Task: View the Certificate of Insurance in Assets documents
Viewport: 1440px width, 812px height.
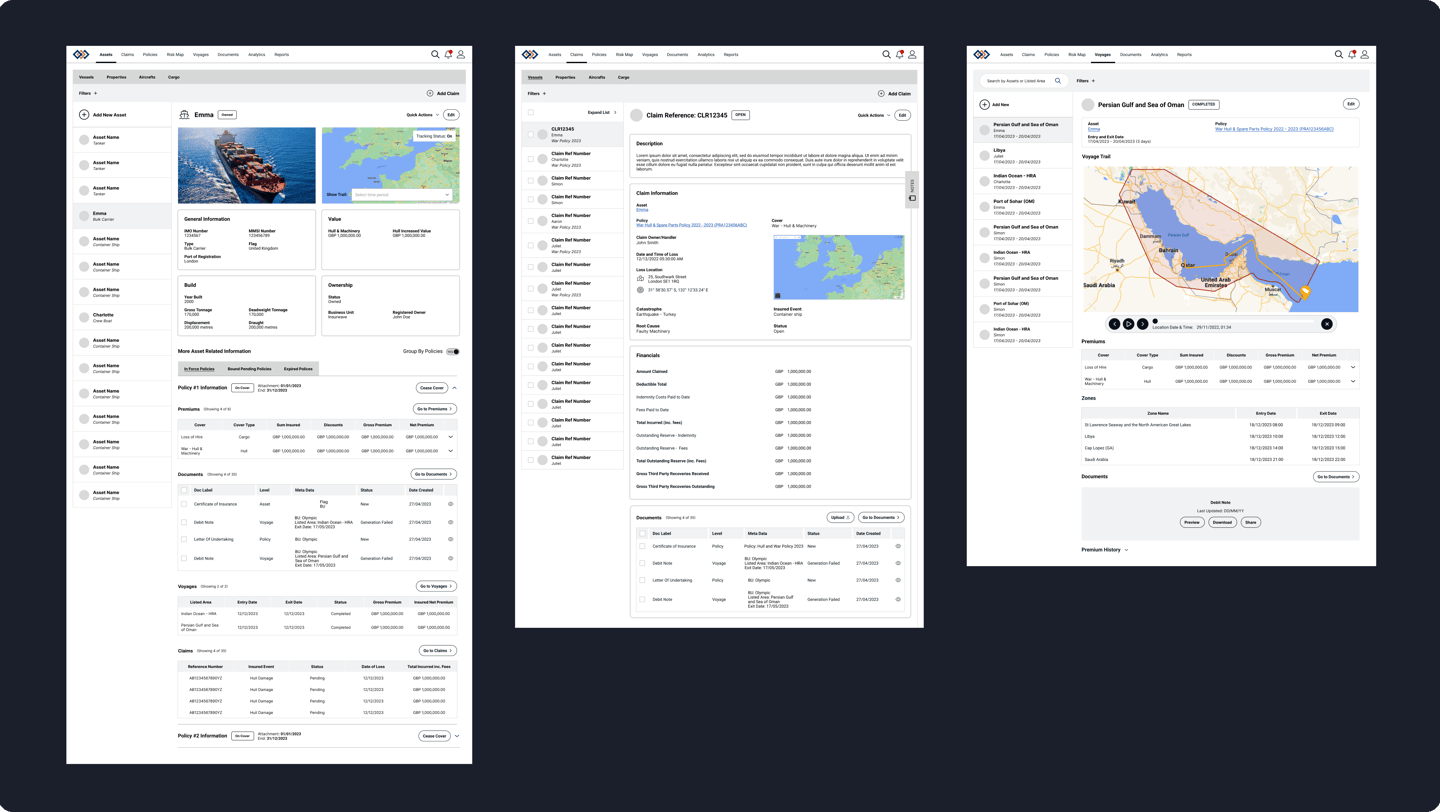Action: tap(451, 504)
